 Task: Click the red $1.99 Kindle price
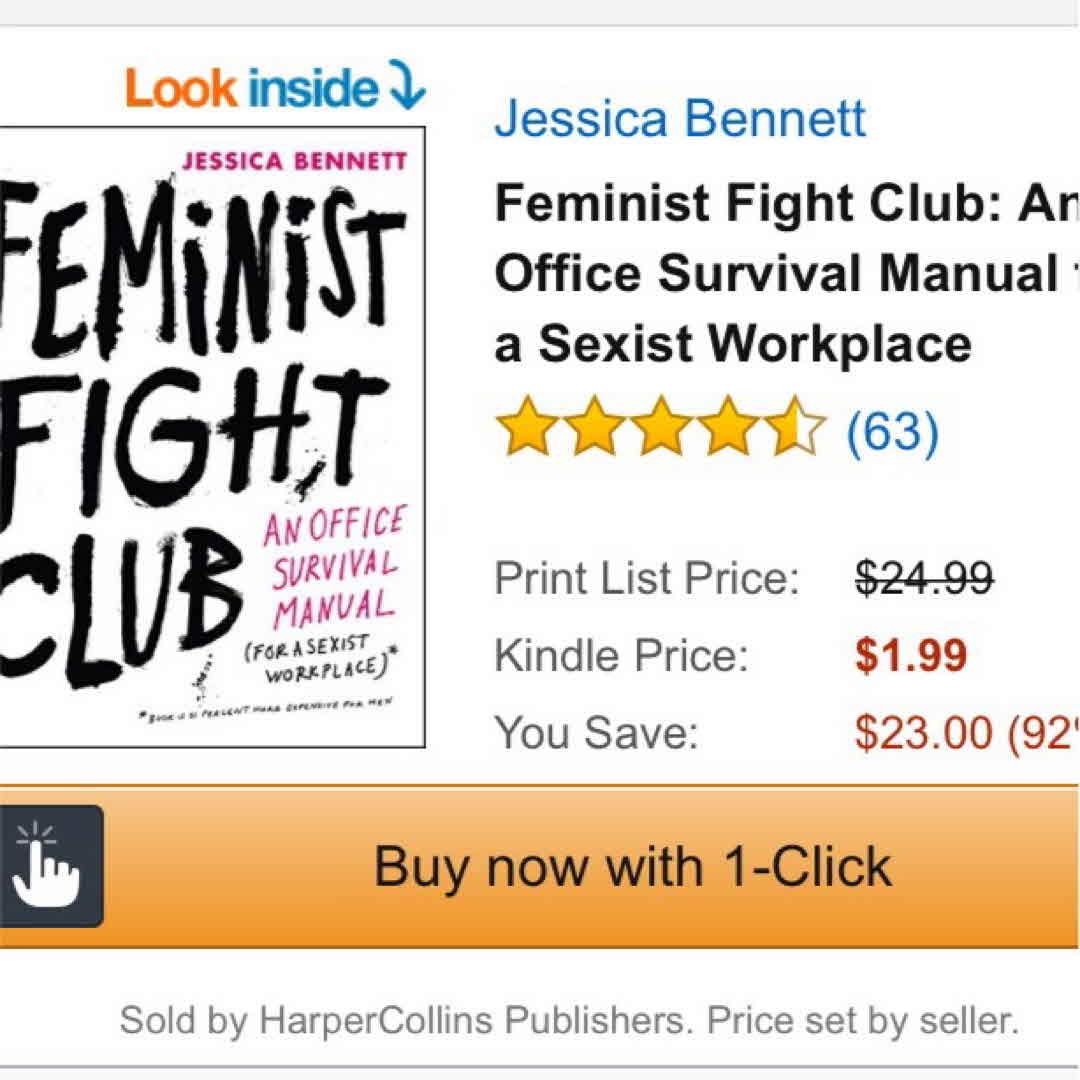click(x=911, y=655)
